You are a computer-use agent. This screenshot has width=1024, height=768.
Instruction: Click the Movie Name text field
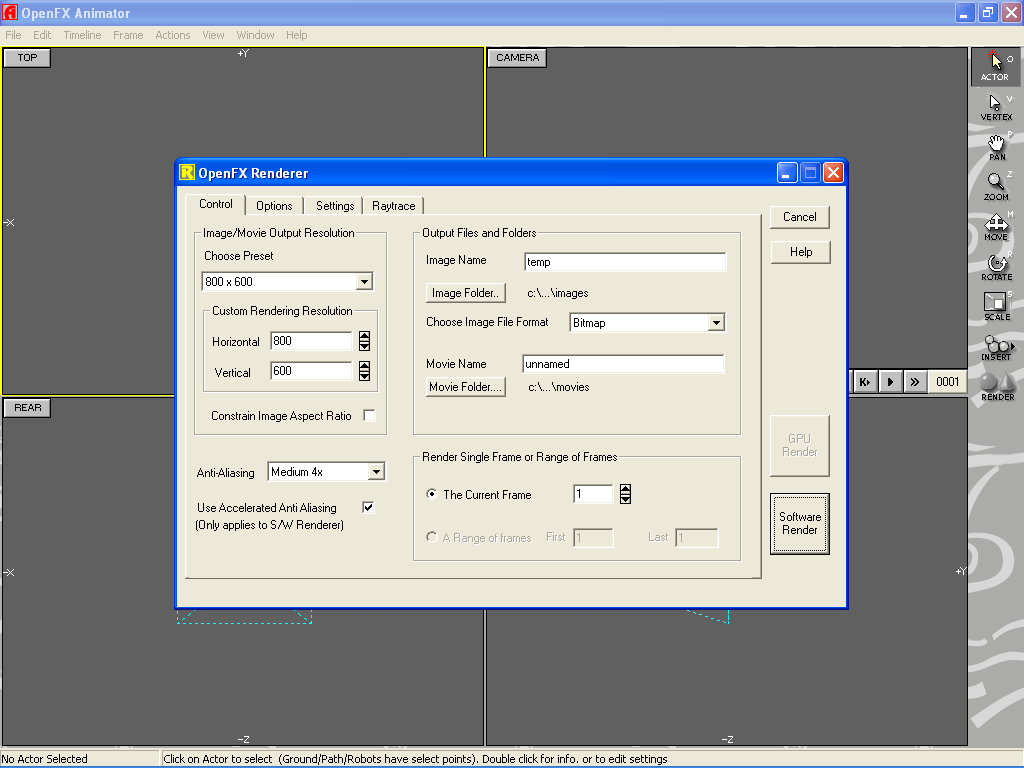623,364
